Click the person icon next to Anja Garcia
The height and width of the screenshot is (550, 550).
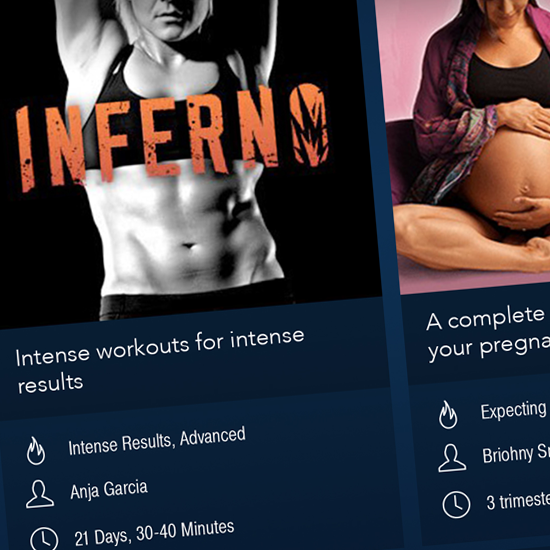coord(40,494)
